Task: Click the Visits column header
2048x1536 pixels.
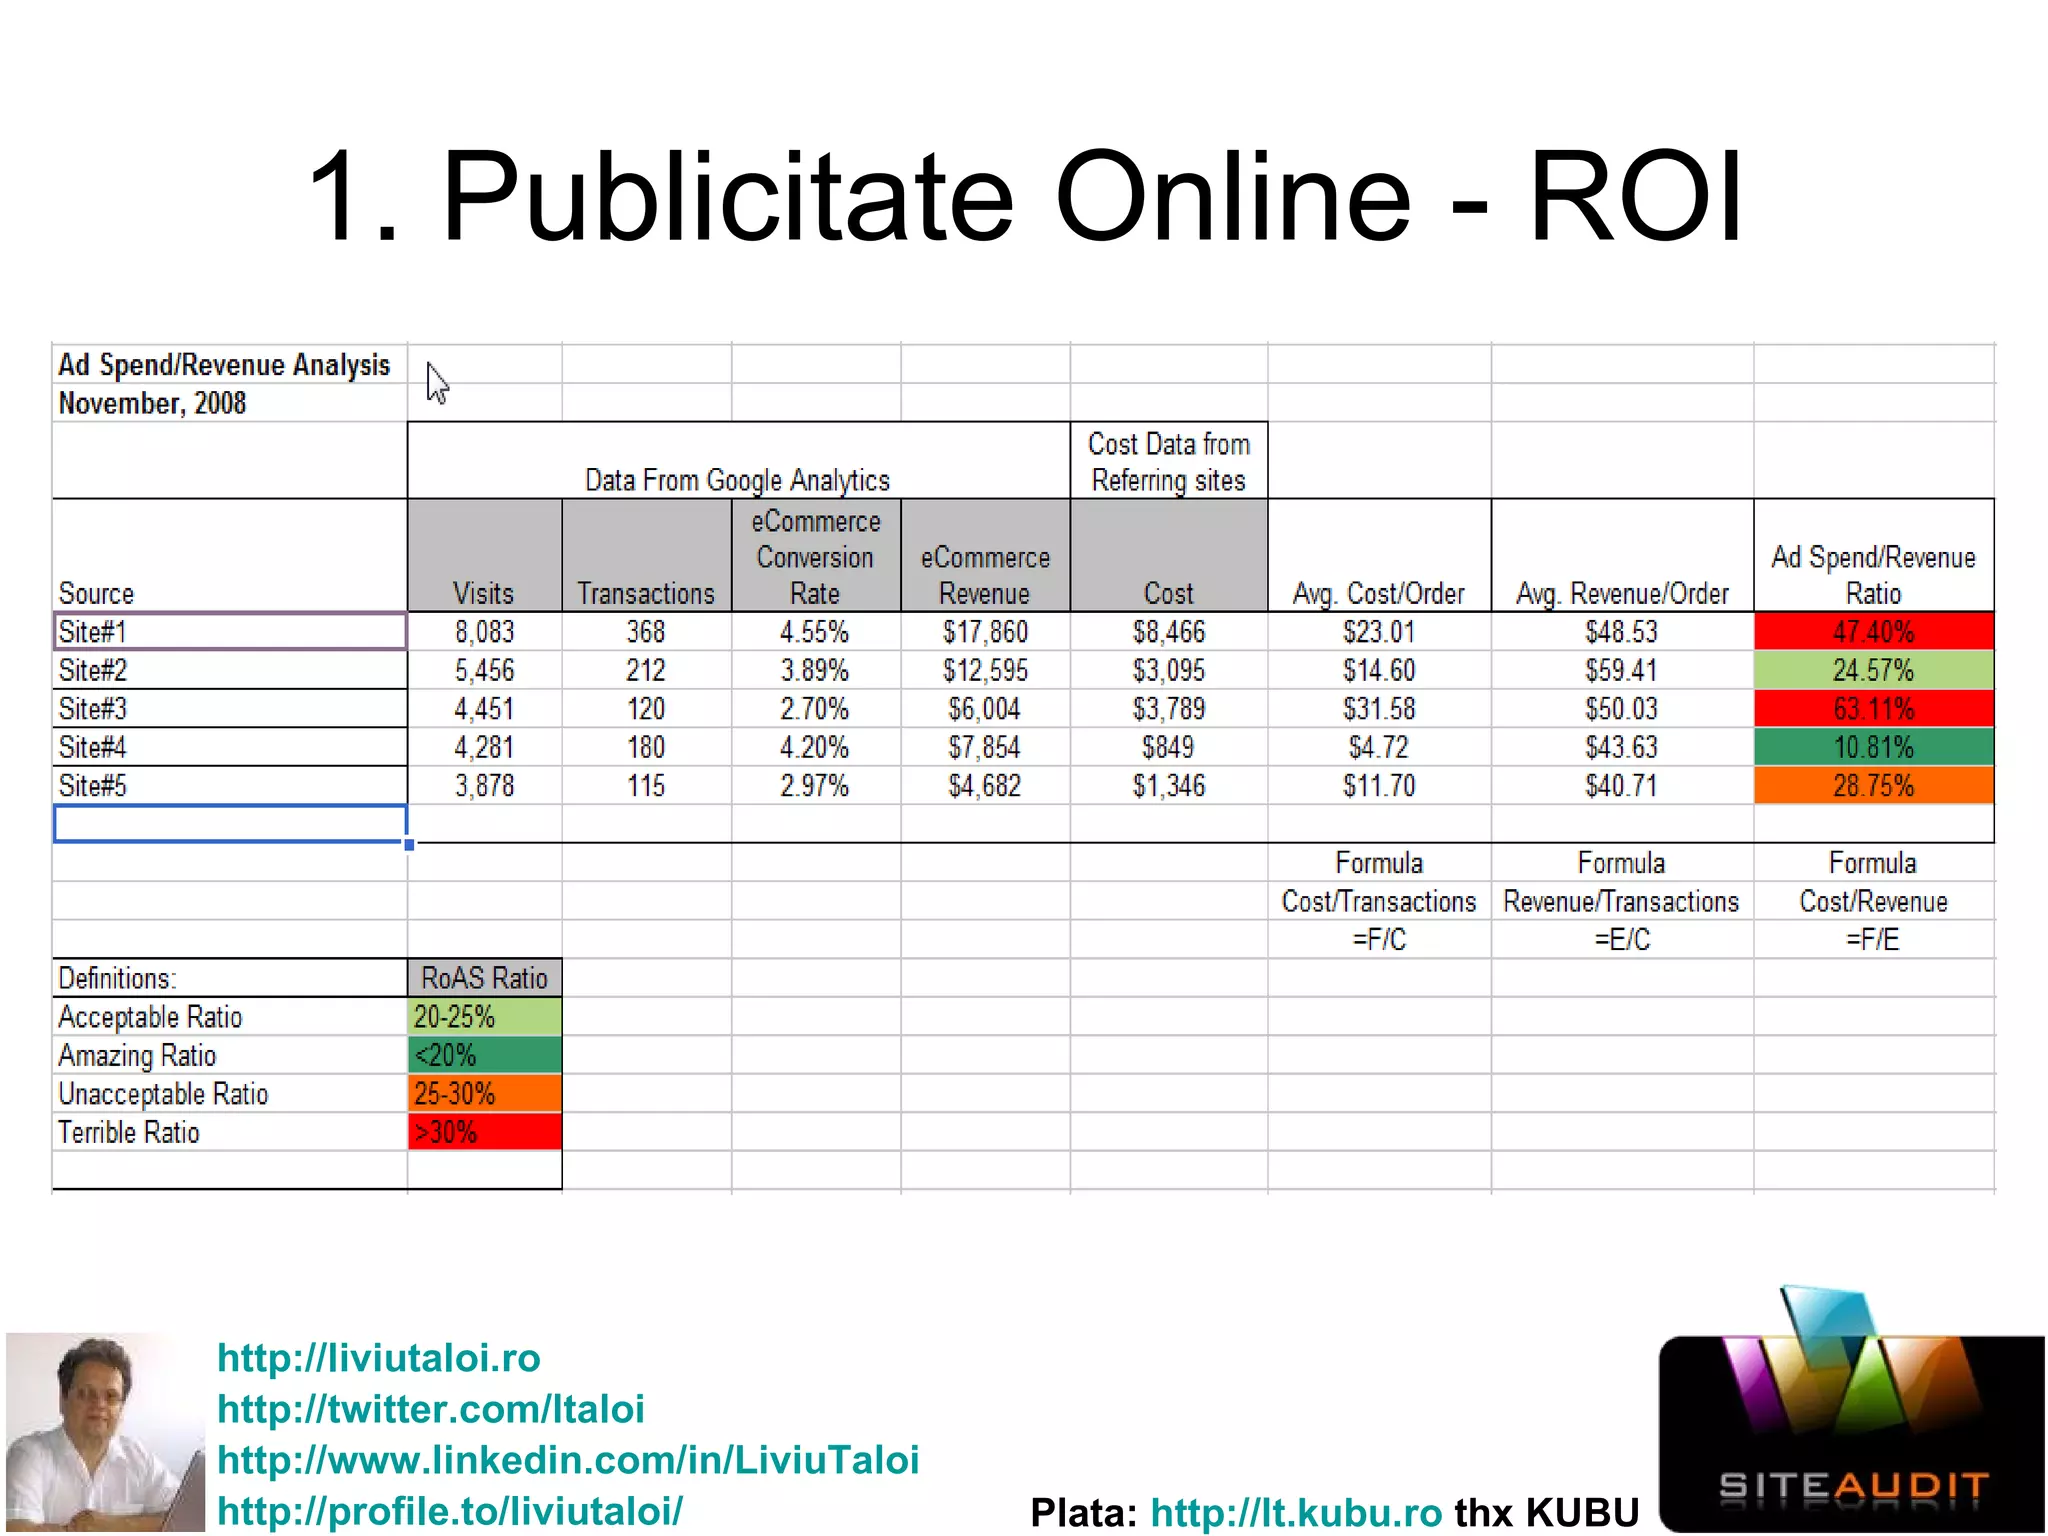Action: pyautogui.click(x=484, y=556)
